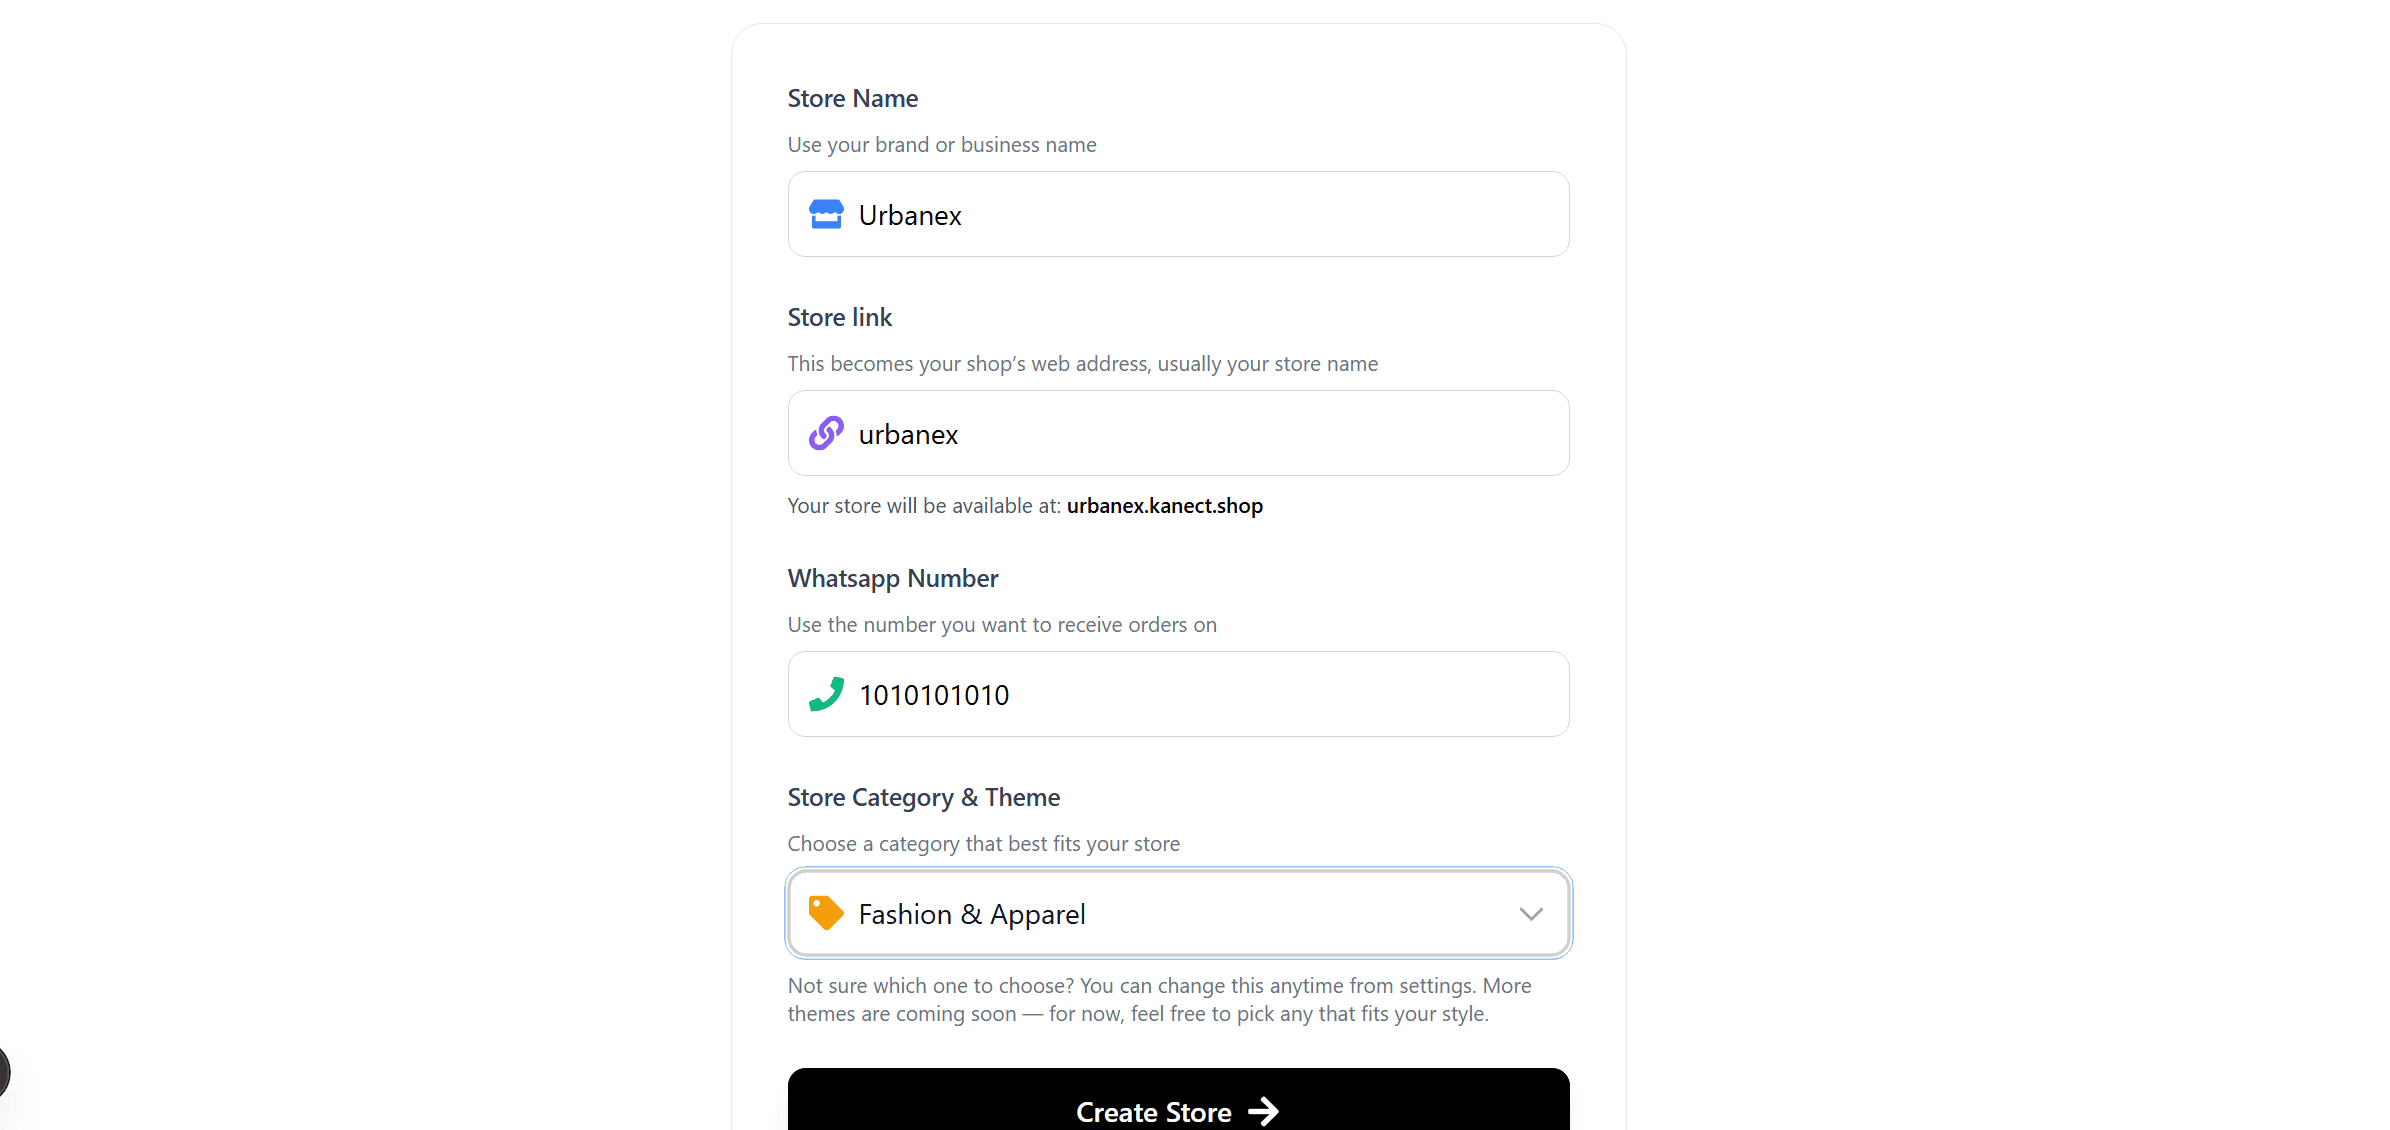Click the Create Store button

(x=1178, y=1108)
